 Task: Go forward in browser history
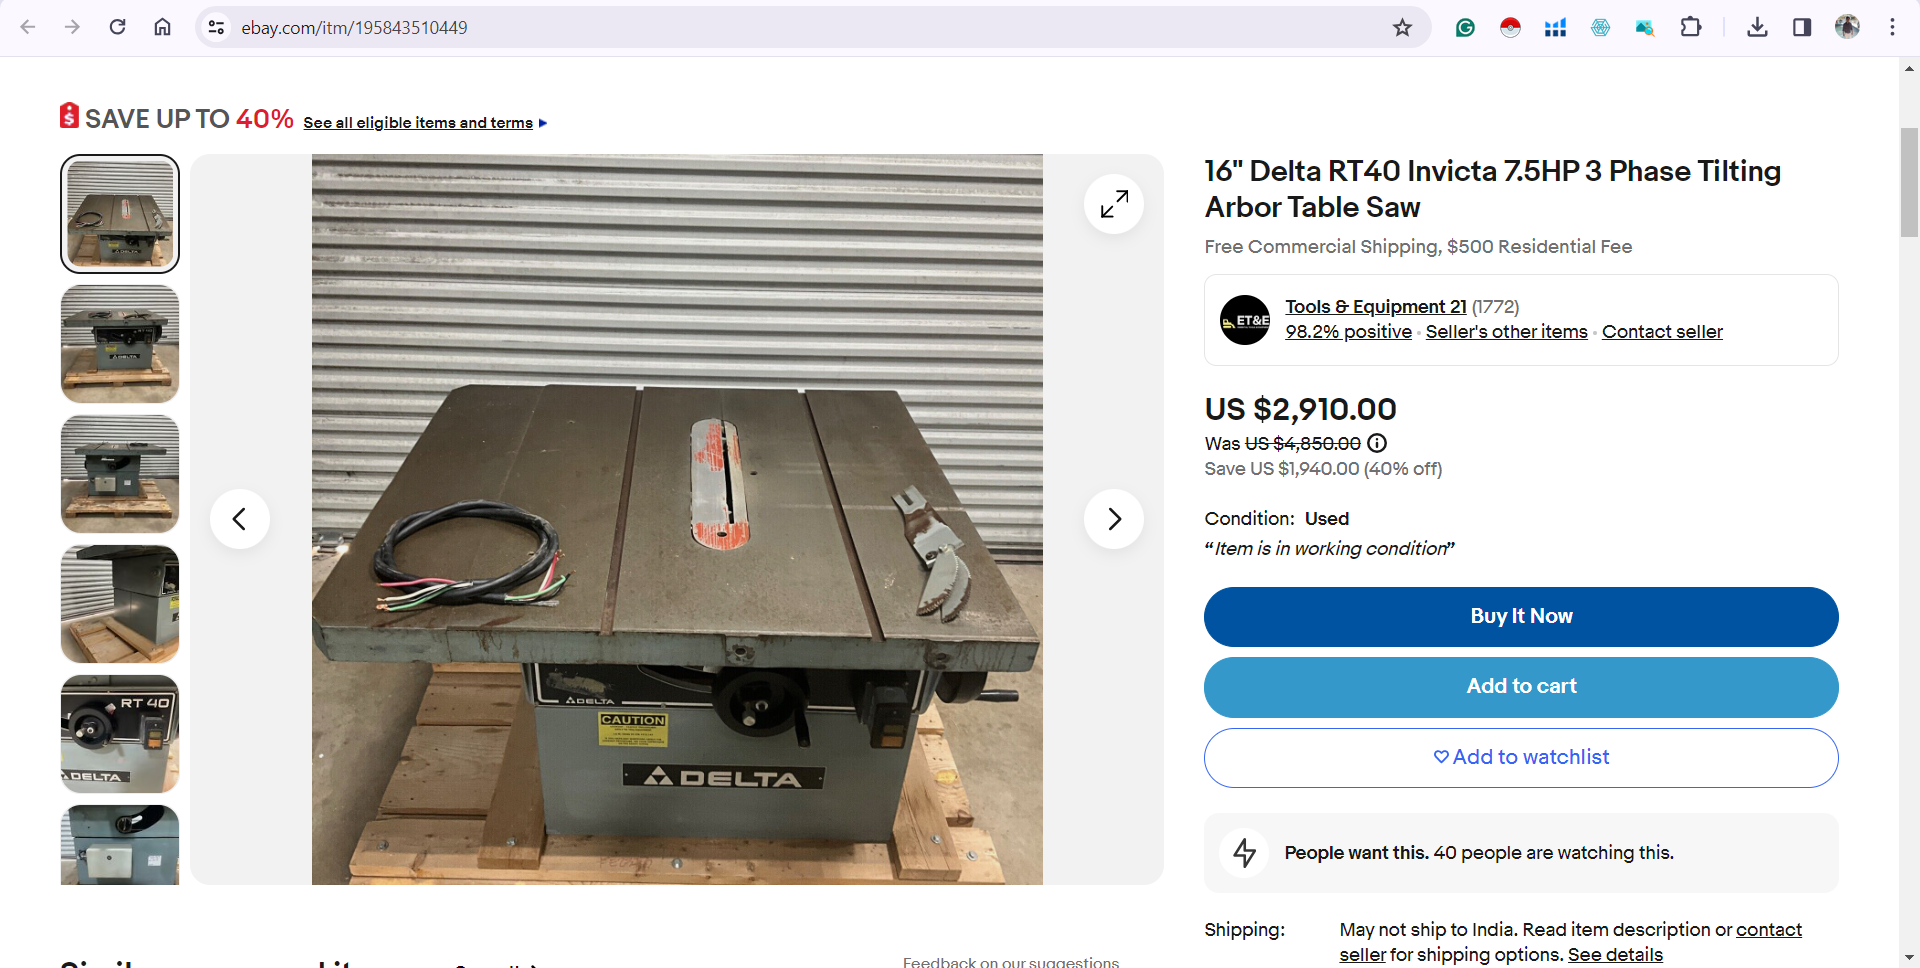click(x=72, y=27)
